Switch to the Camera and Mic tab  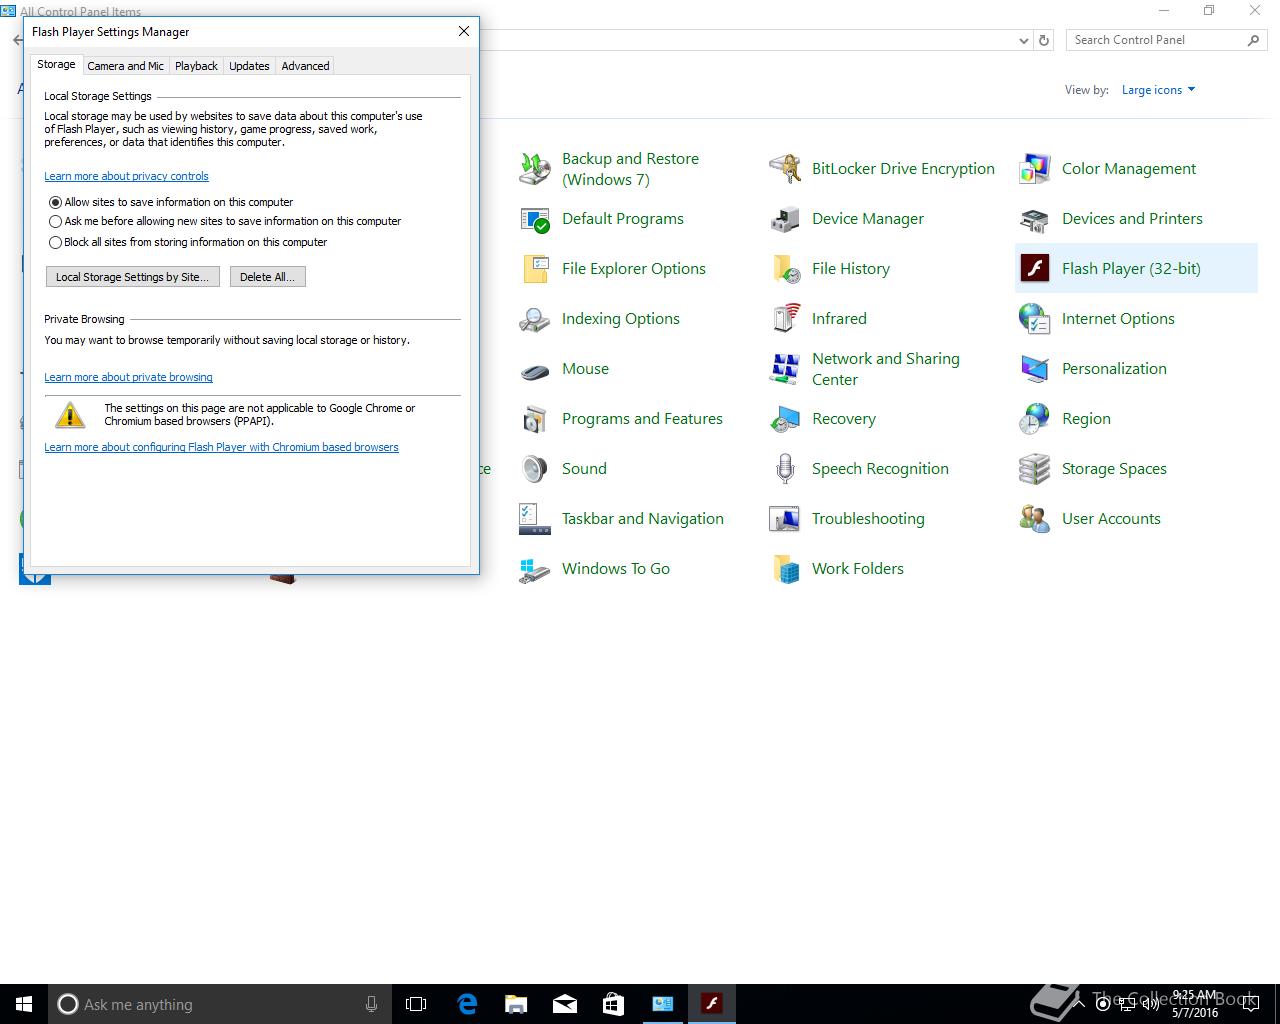coord(125,66)
